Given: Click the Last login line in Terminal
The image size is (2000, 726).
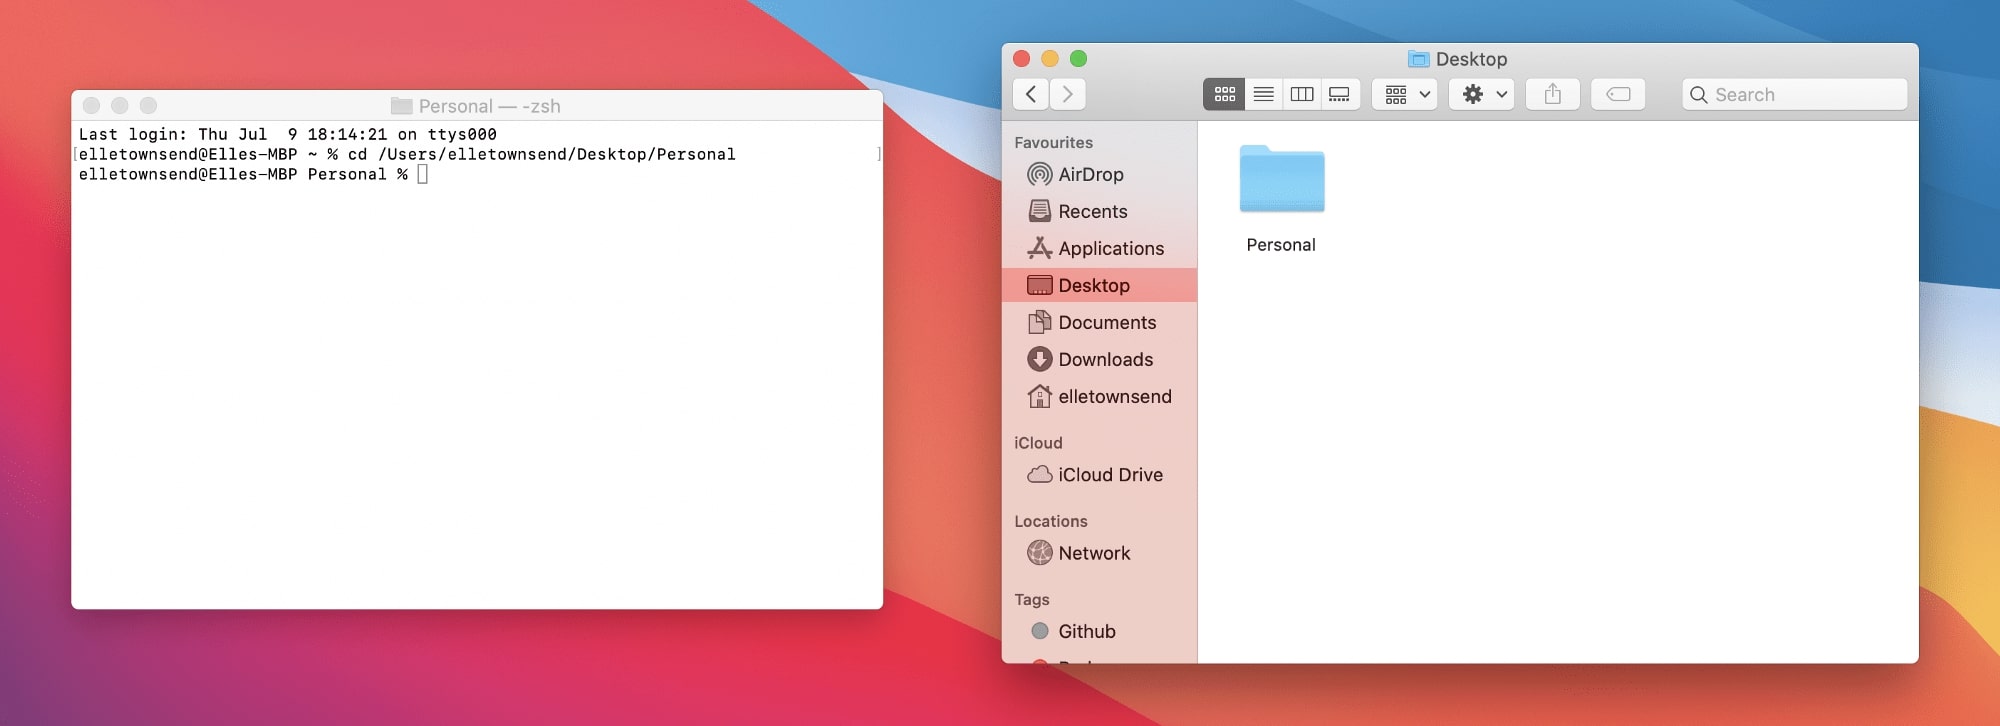Looking at the screenshot, I should 288,134.
